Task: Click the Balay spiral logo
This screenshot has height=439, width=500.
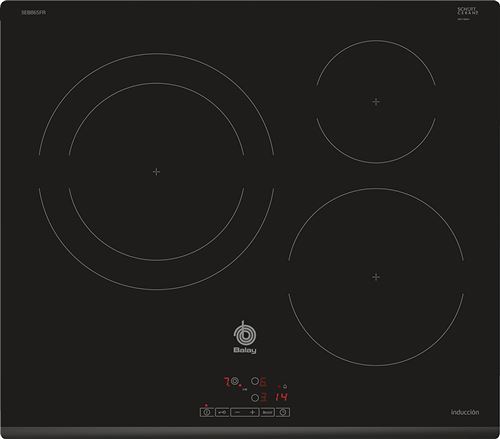Action: (244, 334)
